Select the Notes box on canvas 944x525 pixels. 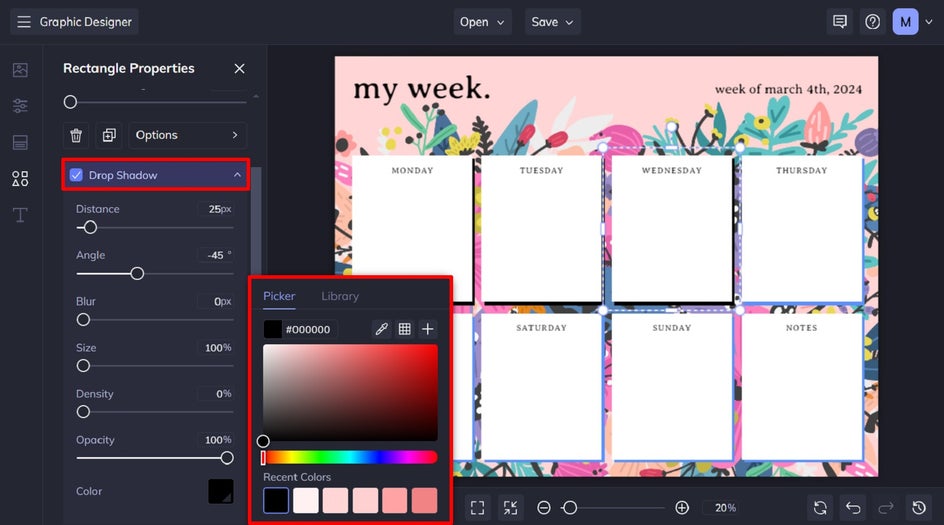(801, 387)
